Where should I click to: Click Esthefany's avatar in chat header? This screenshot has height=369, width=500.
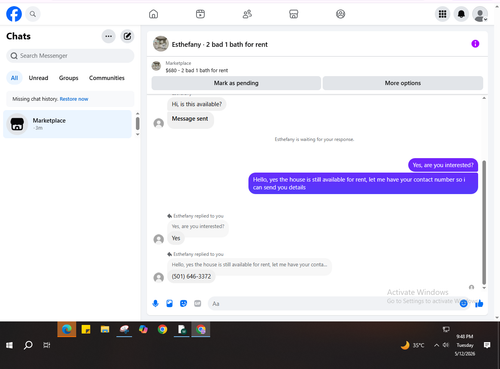coord(161,44)
